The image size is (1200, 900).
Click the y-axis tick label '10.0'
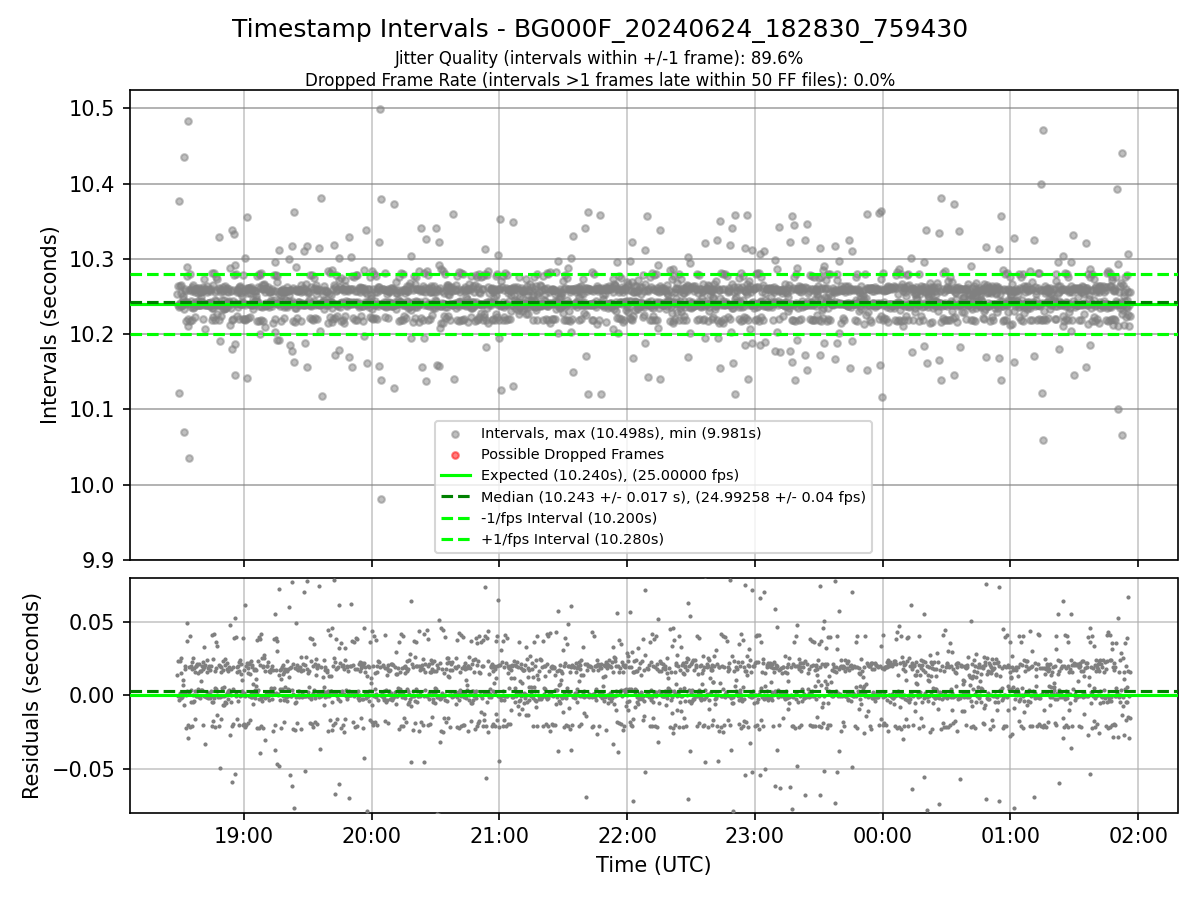(x=92, y=485)
